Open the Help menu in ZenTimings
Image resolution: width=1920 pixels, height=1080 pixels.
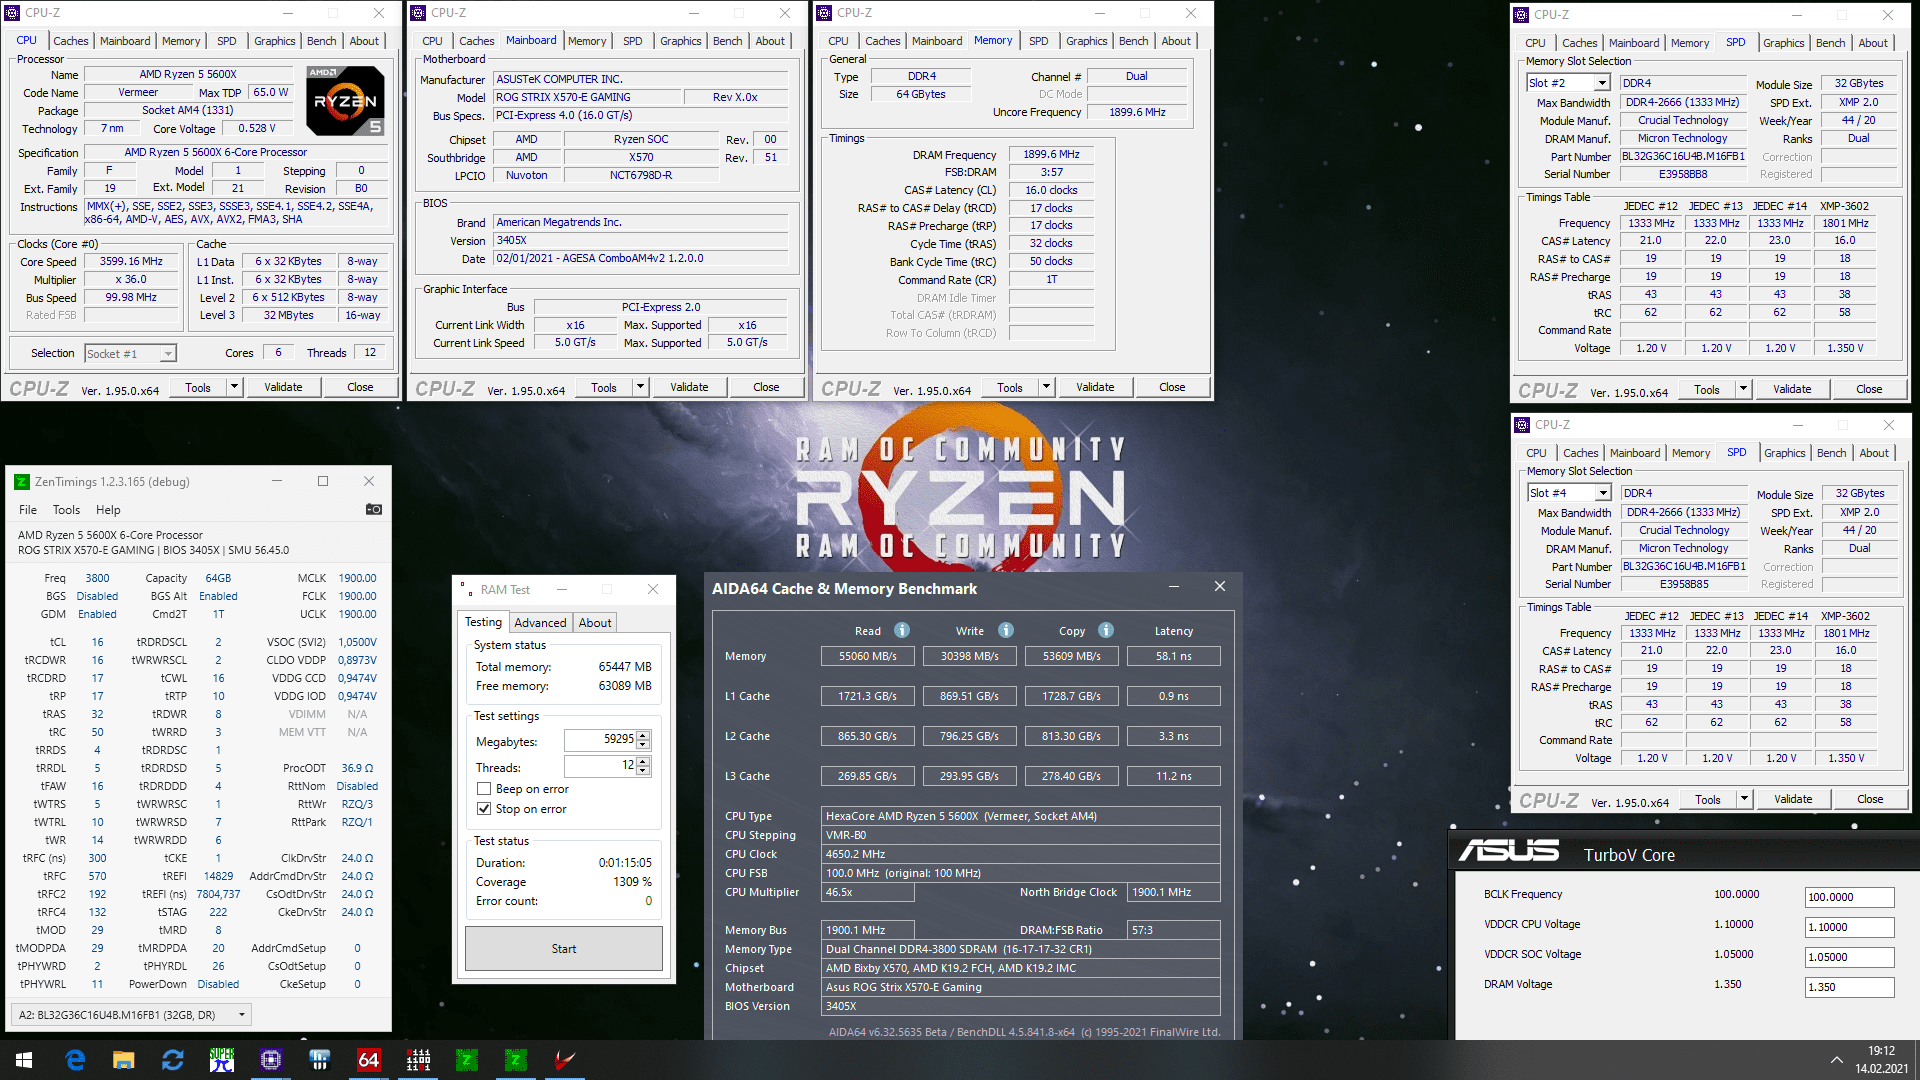click(x=108, y=510)
